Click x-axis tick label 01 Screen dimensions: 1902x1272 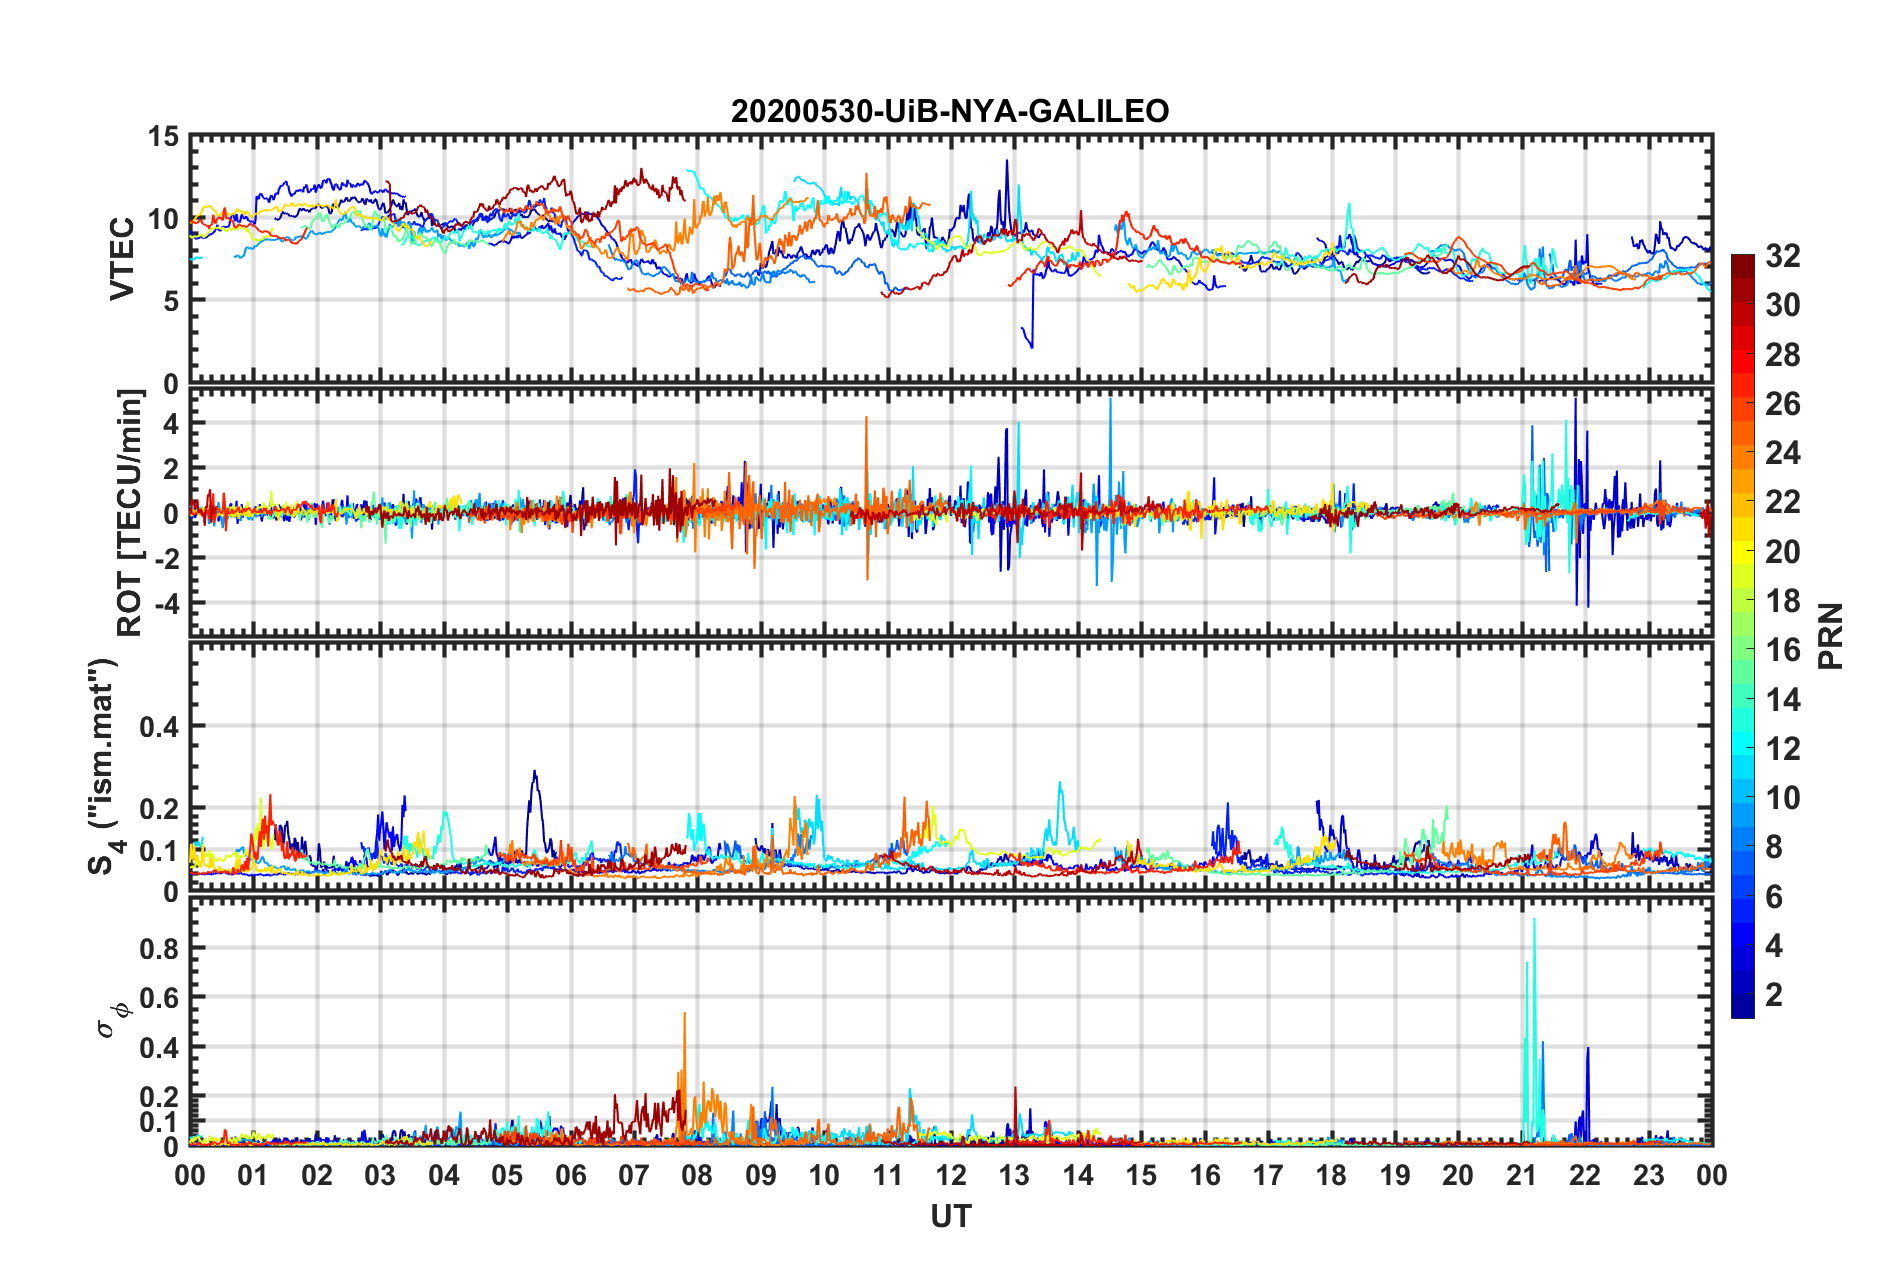click(x=253, y=1175)
